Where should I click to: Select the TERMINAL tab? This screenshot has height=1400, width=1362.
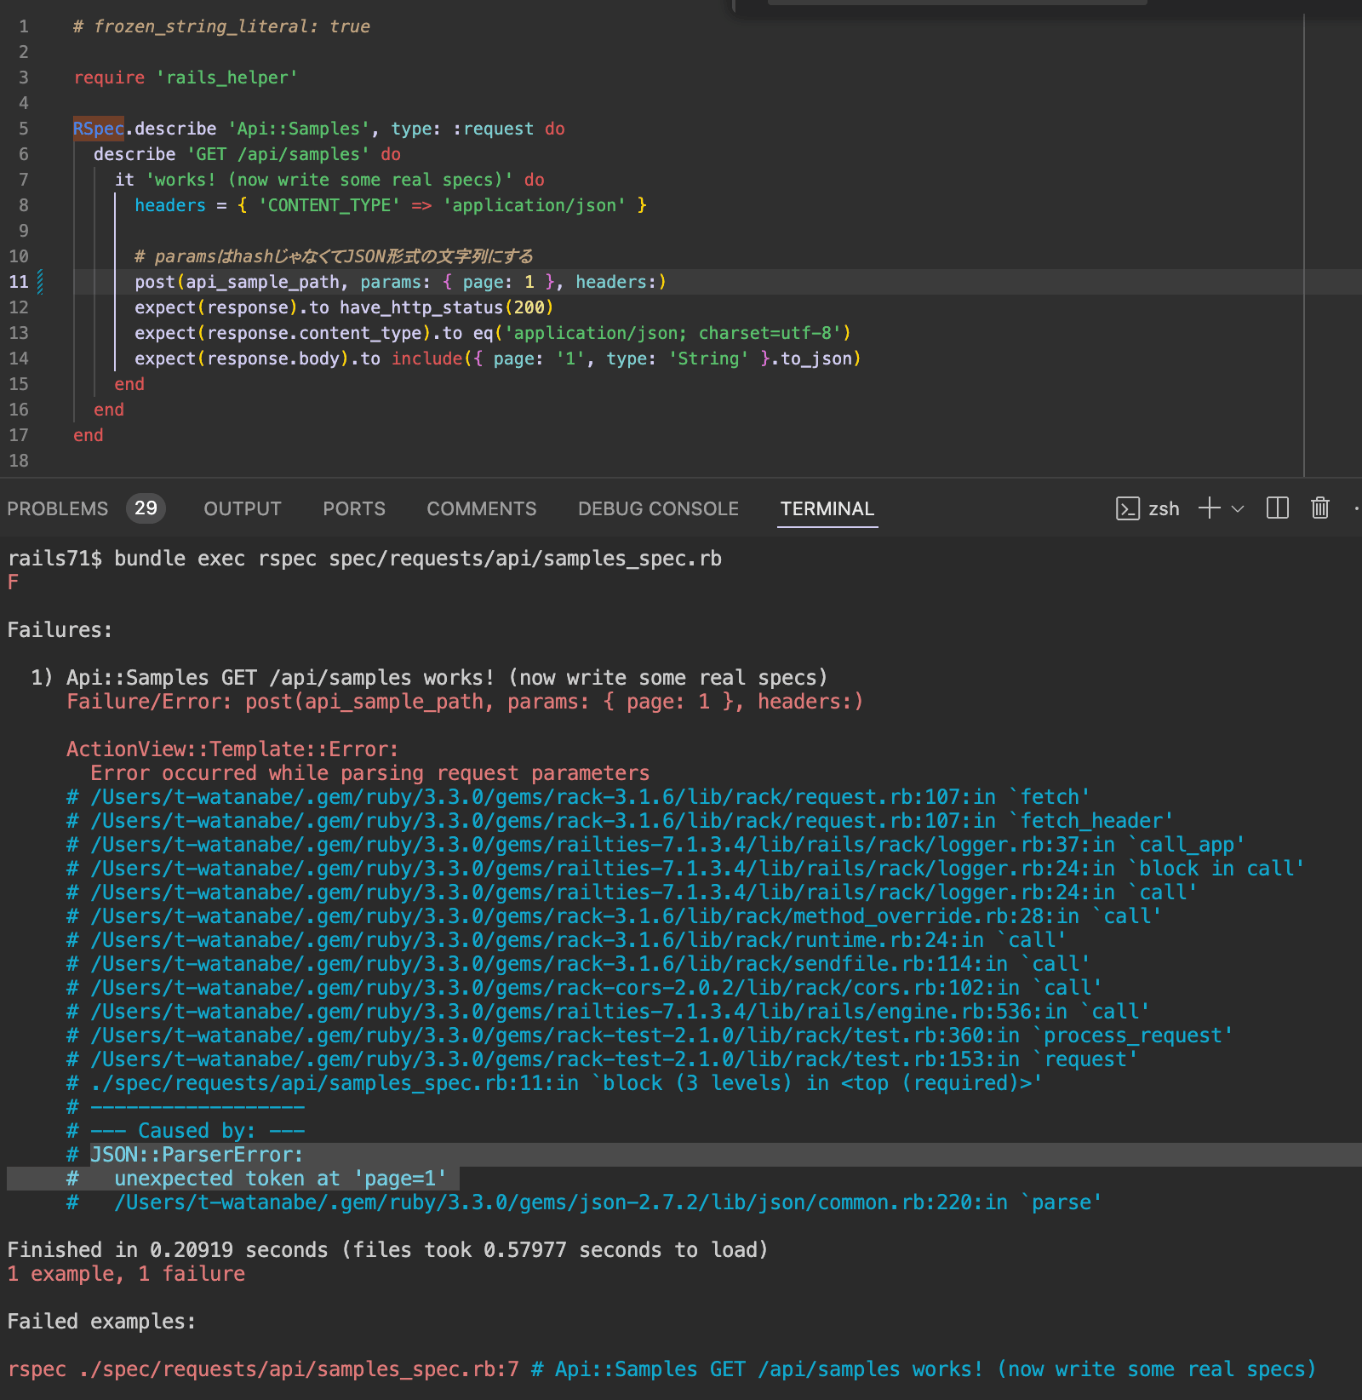pyautogui.click(x=827, y=509)
